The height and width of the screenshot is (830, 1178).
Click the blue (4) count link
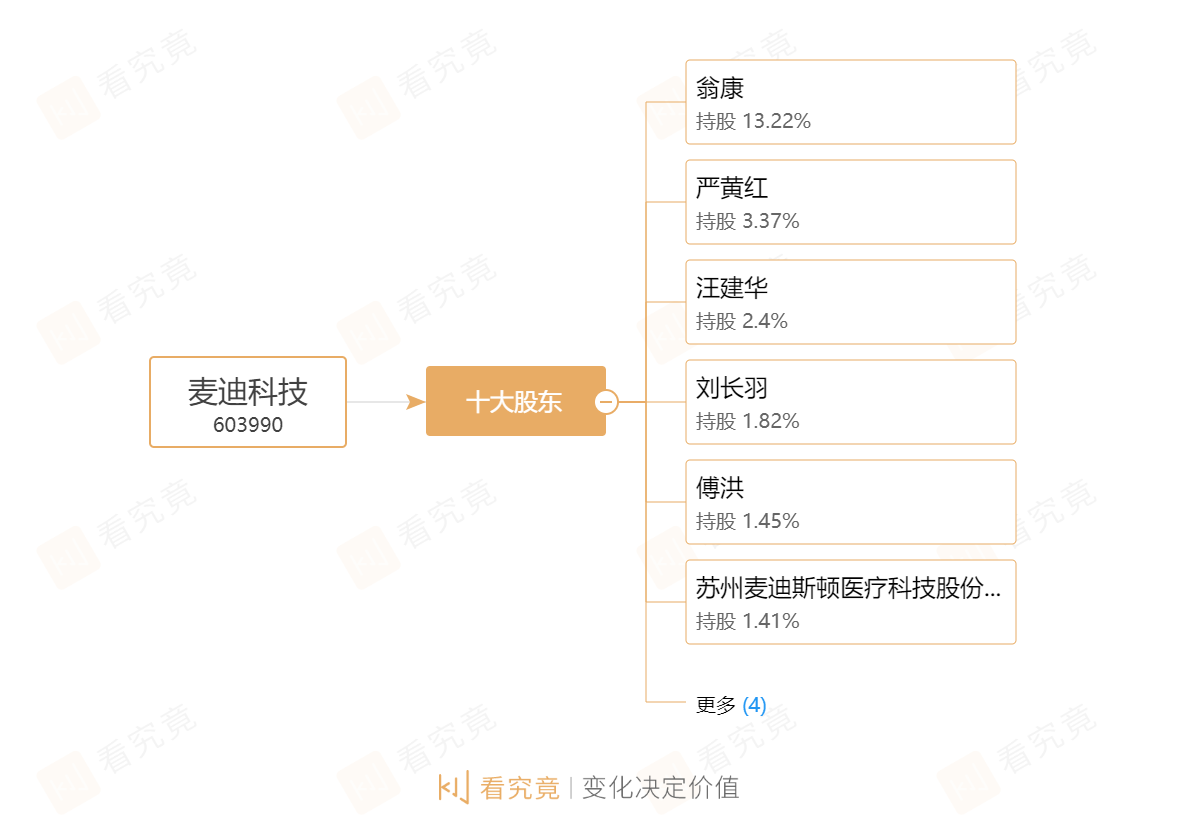[754, 705]
